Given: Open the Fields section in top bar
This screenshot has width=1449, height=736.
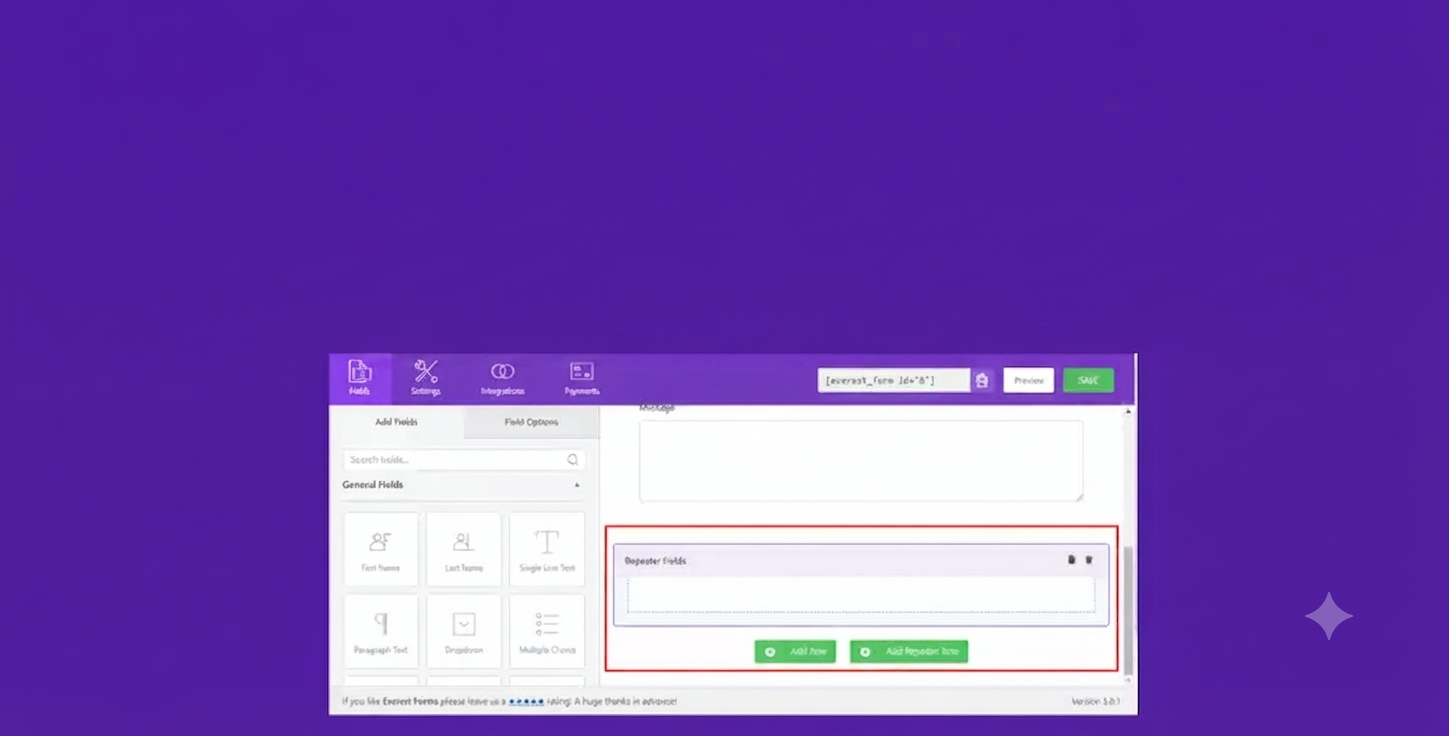Looking at the screenshot, I should tap(360, 378).
